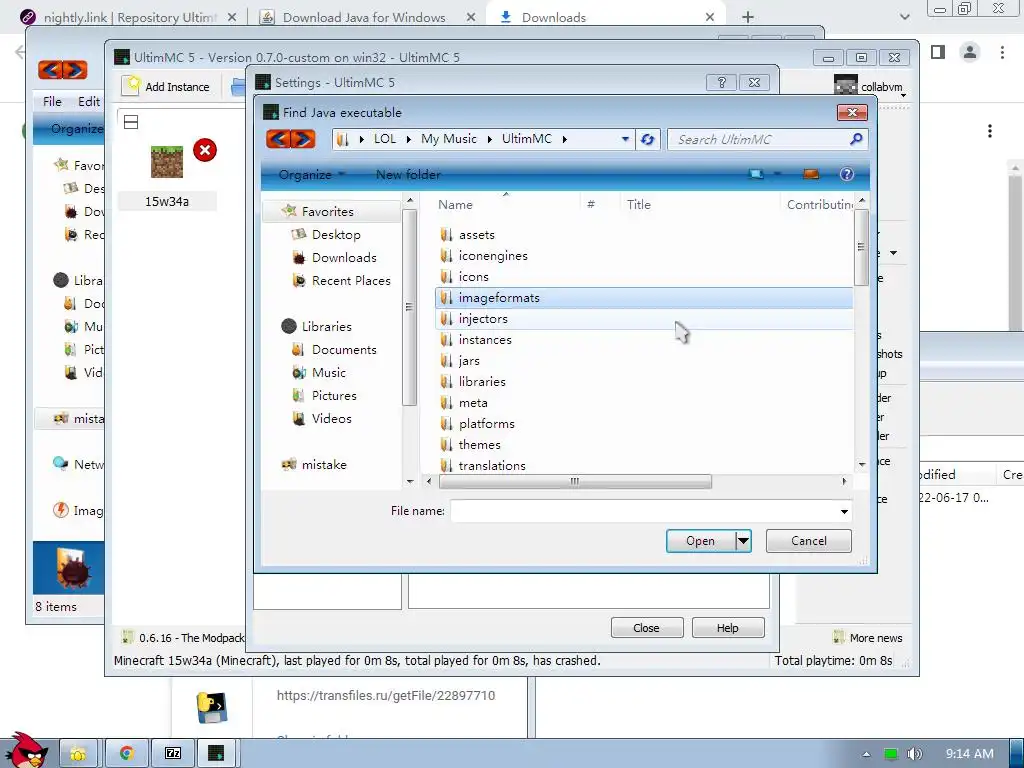Change view icon in file dialog toolbar
Image resolution: width=1024 pixels, height=768 pixels.
756,174
